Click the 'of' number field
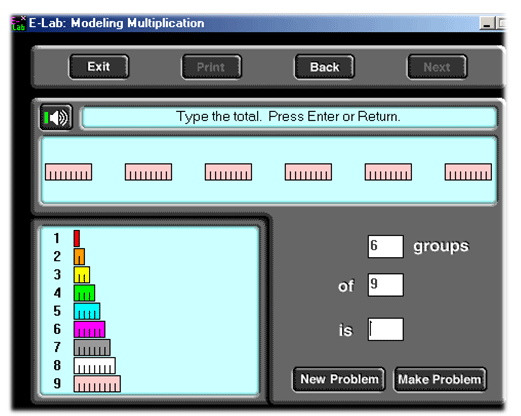 pos(386,285)
